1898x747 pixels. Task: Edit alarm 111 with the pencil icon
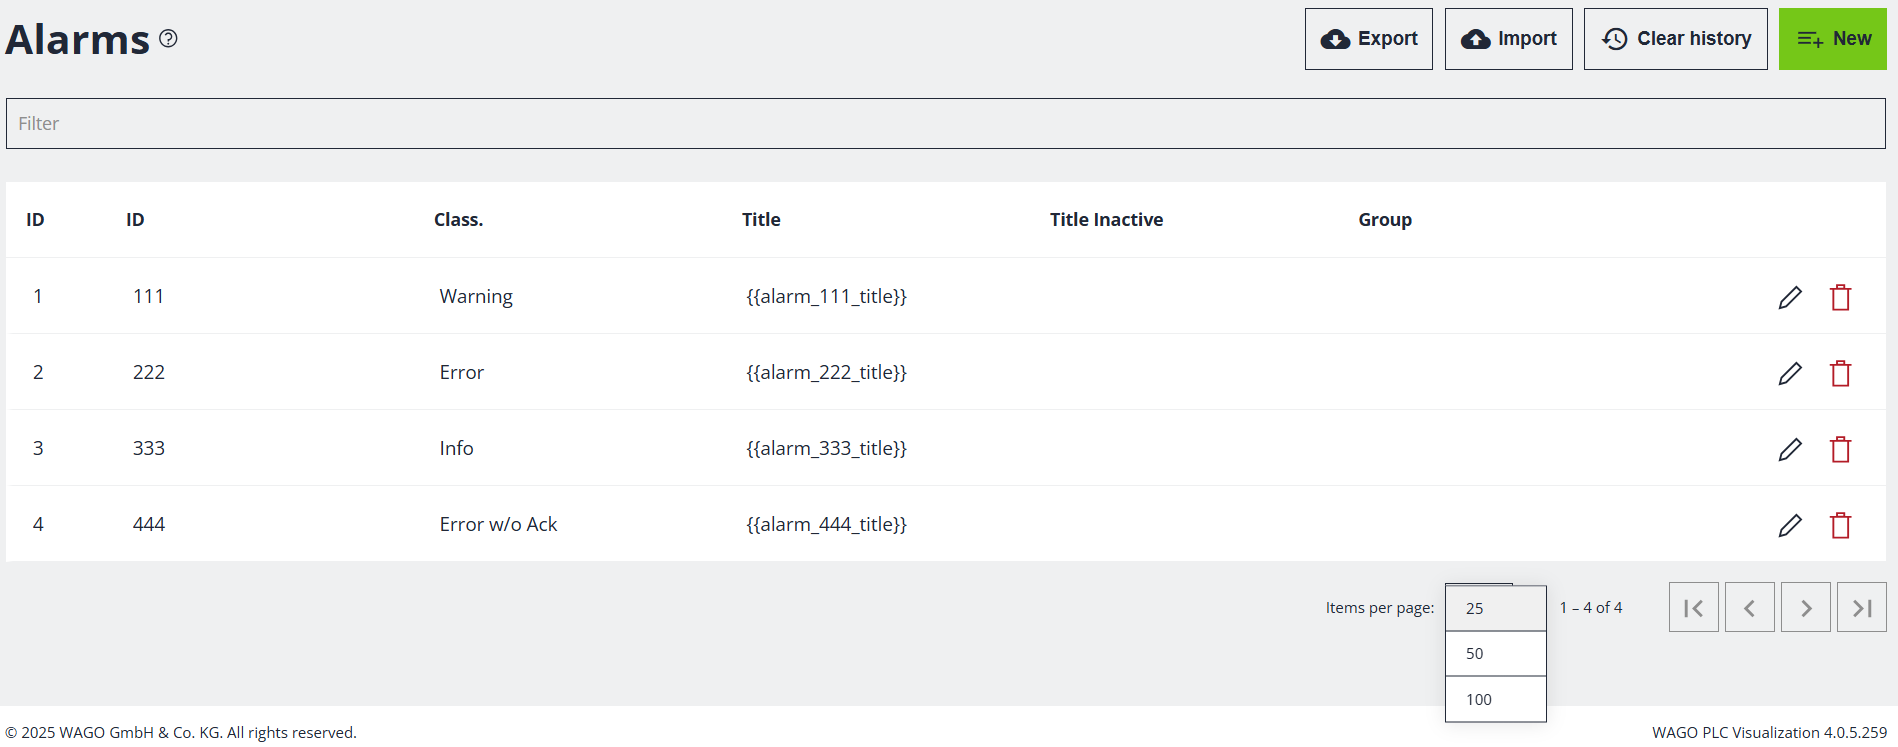1790,297
